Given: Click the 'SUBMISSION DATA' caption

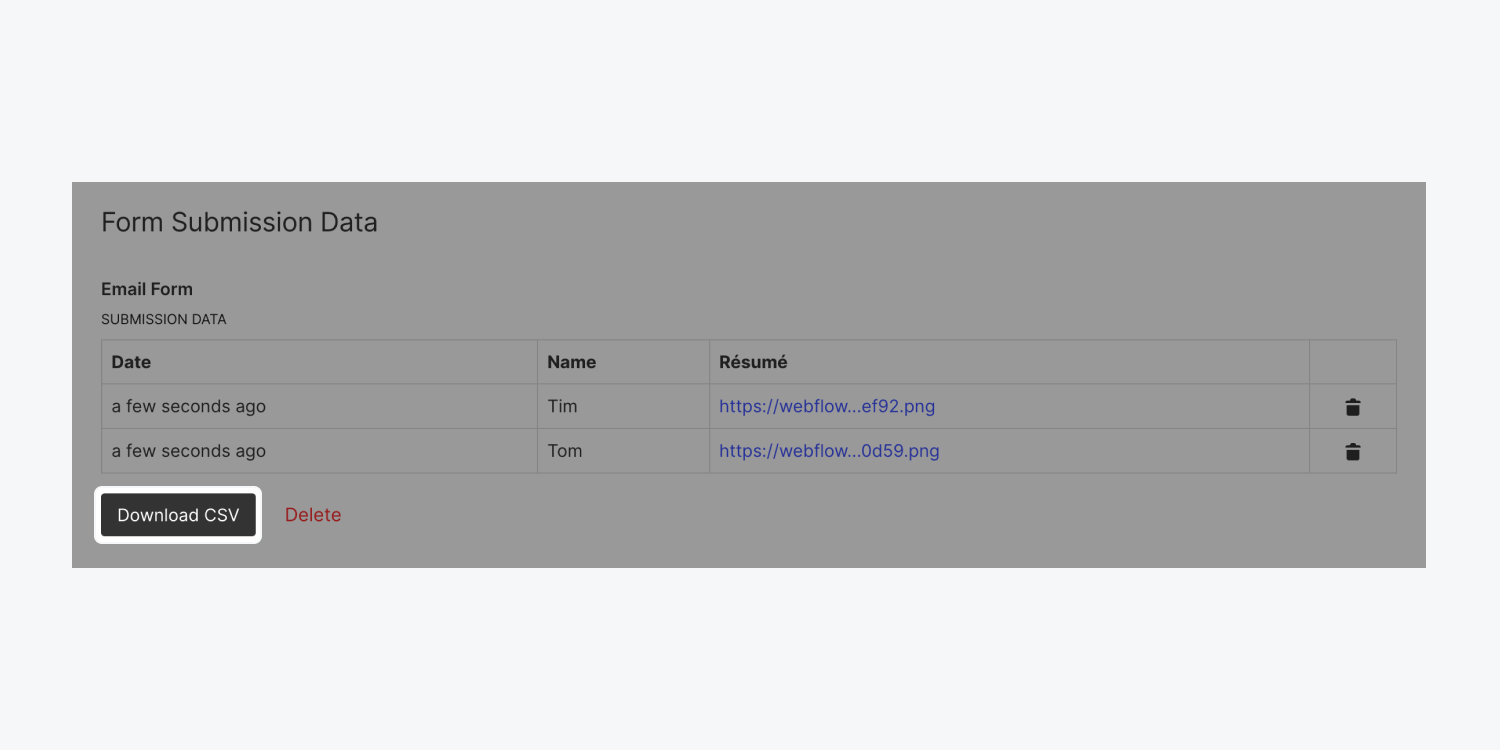Looking at the screenshot, I should click(x=164, y=320).
